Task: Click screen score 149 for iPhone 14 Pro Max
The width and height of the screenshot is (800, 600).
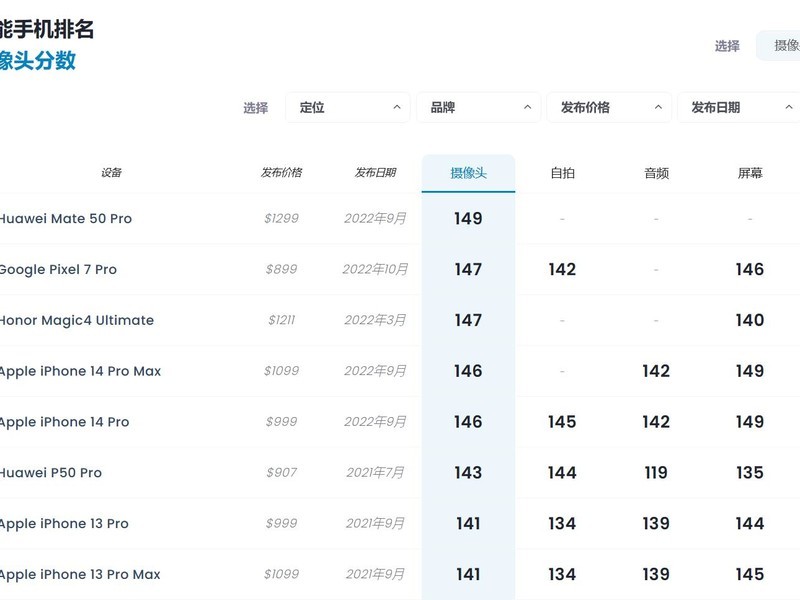Action: coord(749,371)
